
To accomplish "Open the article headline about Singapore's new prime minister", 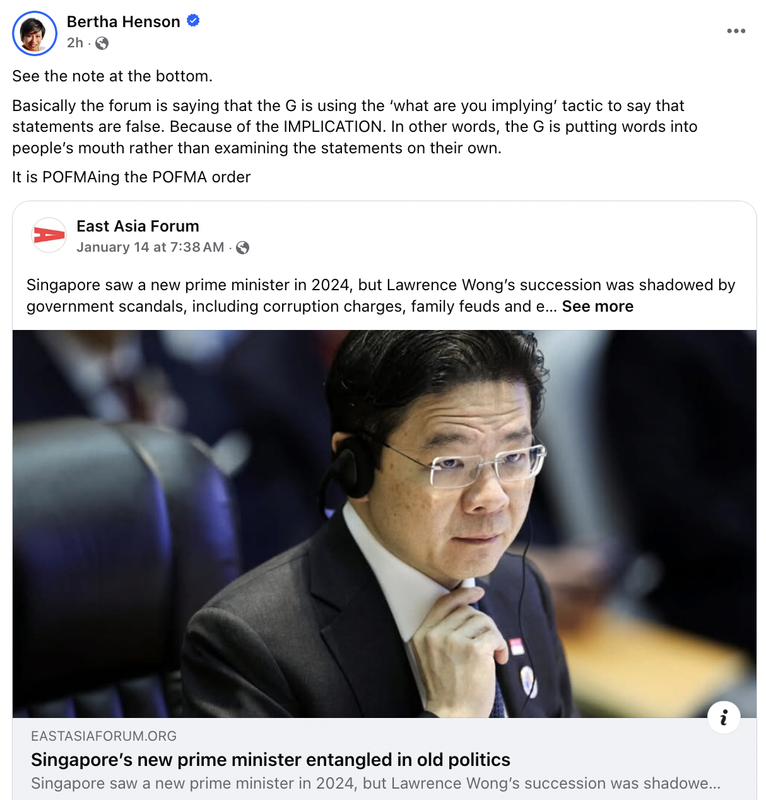I will [x=270, y=760].
